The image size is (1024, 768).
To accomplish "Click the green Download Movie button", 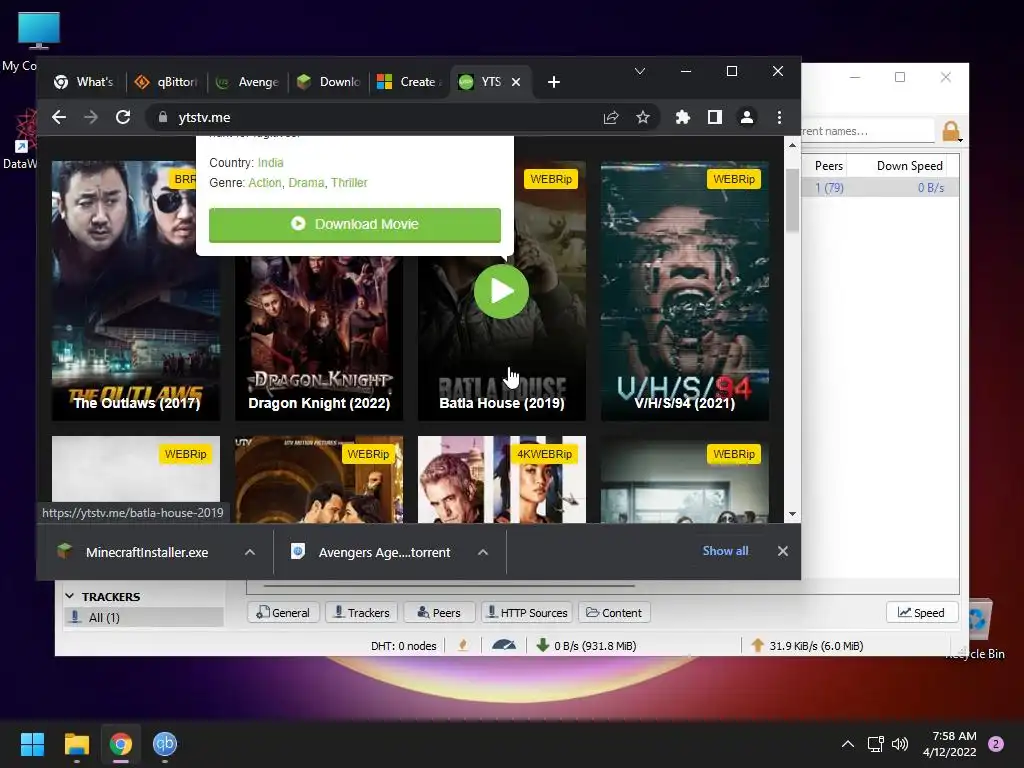I will [355, 225].
